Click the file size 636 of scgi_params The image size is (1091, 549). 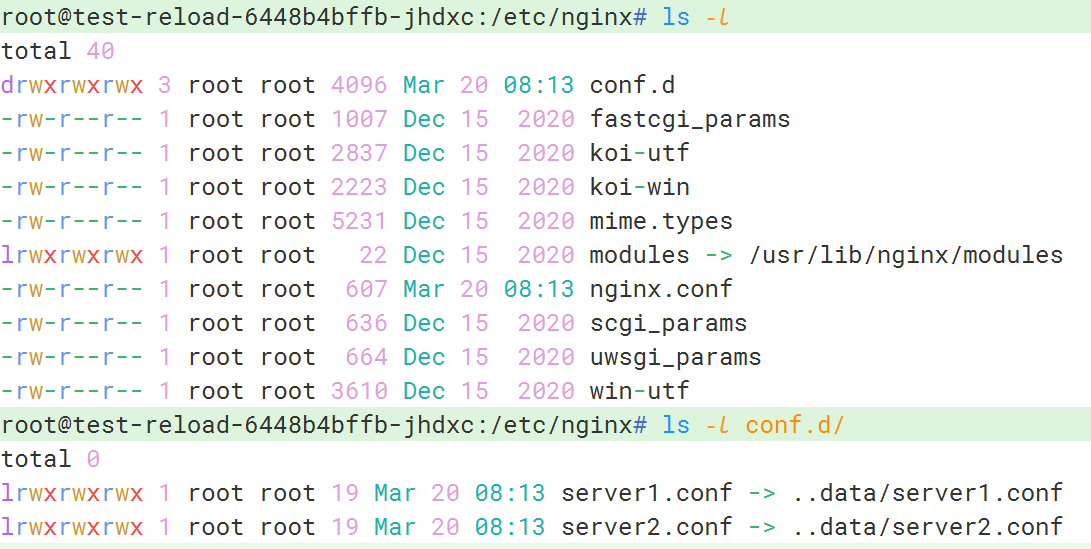click(366, 323)
